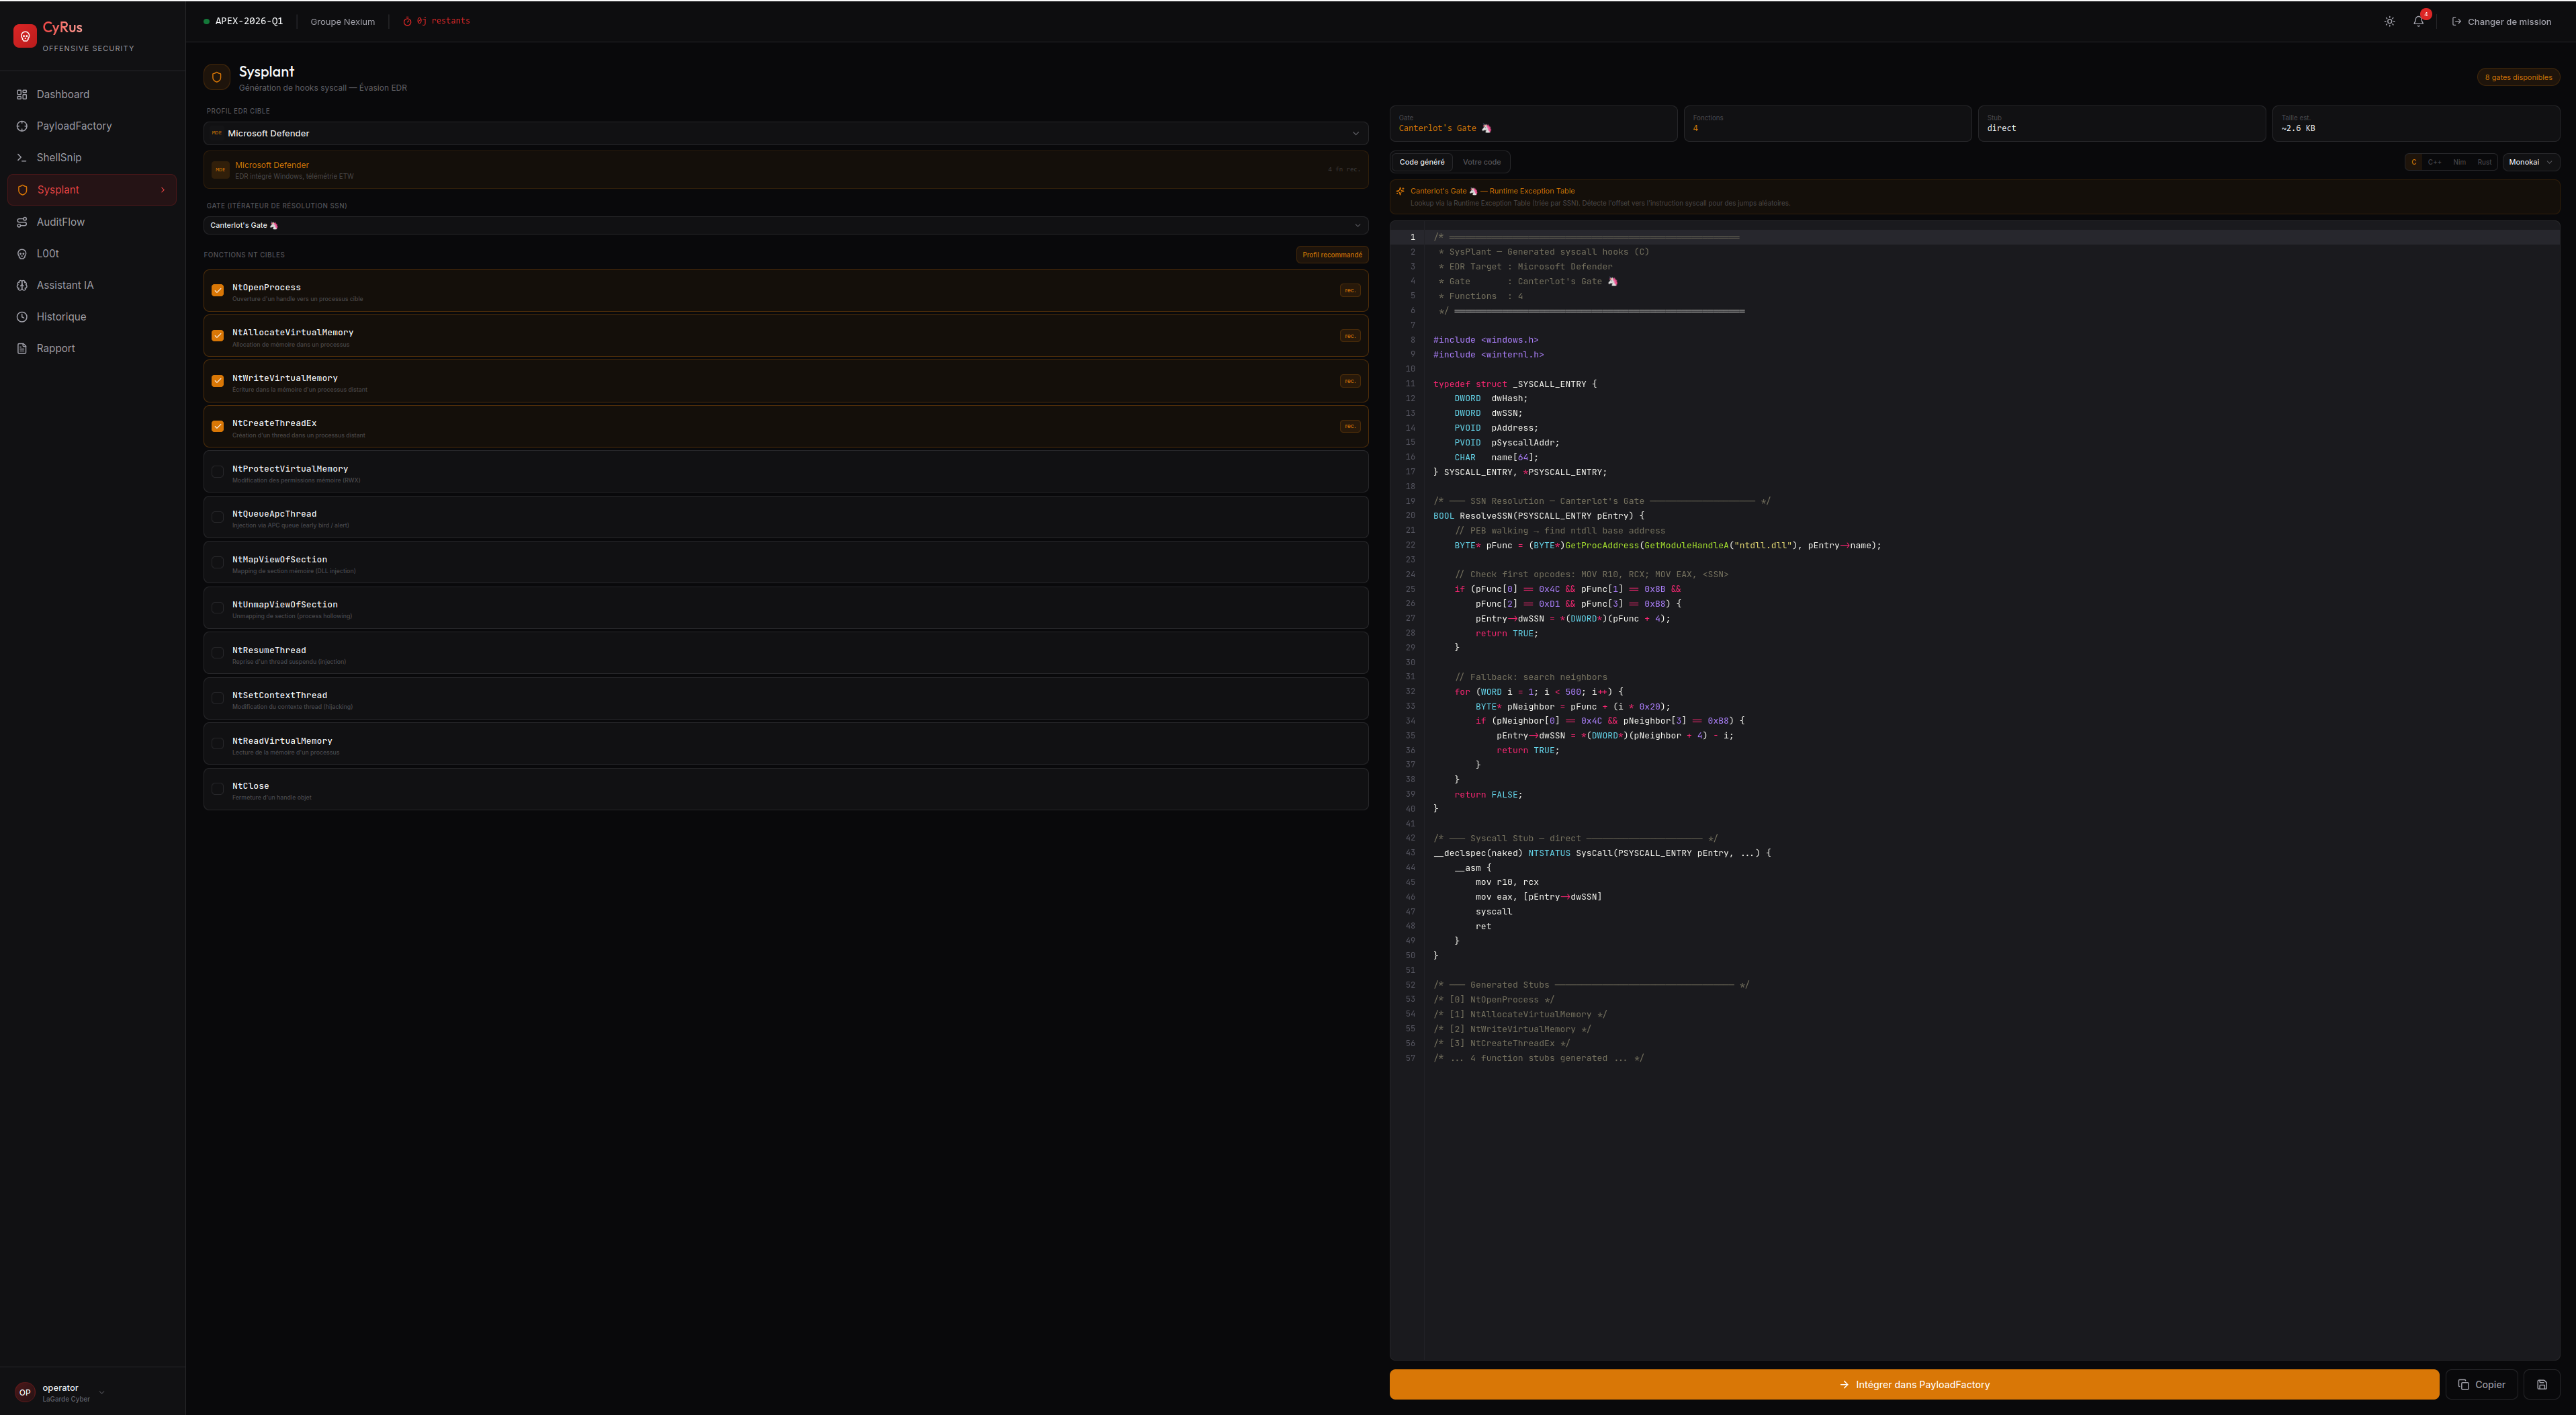Click Changer de mission link
This screenshot has height=1415, width=2576.
[x=2501, y=22]
